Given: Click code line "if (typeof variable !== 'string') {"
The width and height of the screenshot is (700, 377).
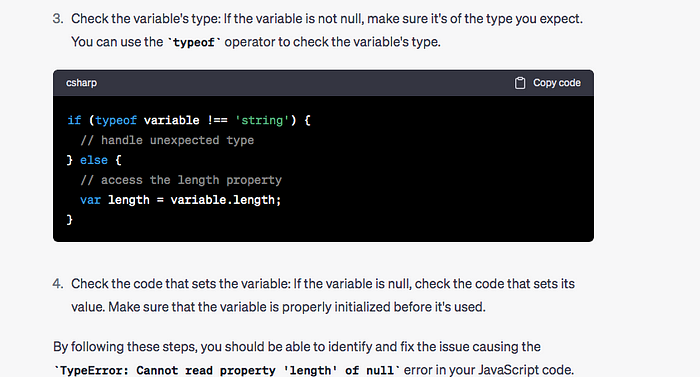Looking at the screenshot, I should (x=189, y=121).
